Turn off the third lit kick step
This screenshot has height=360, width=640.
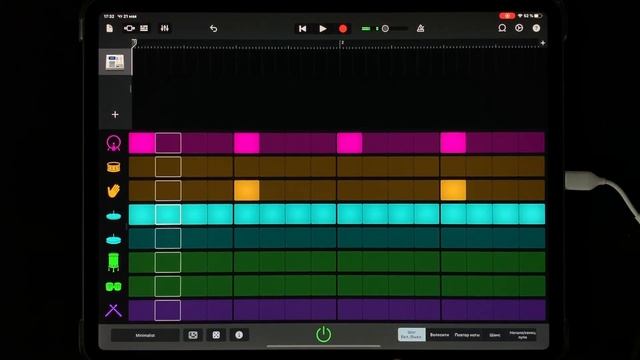(x=349, y=143)
